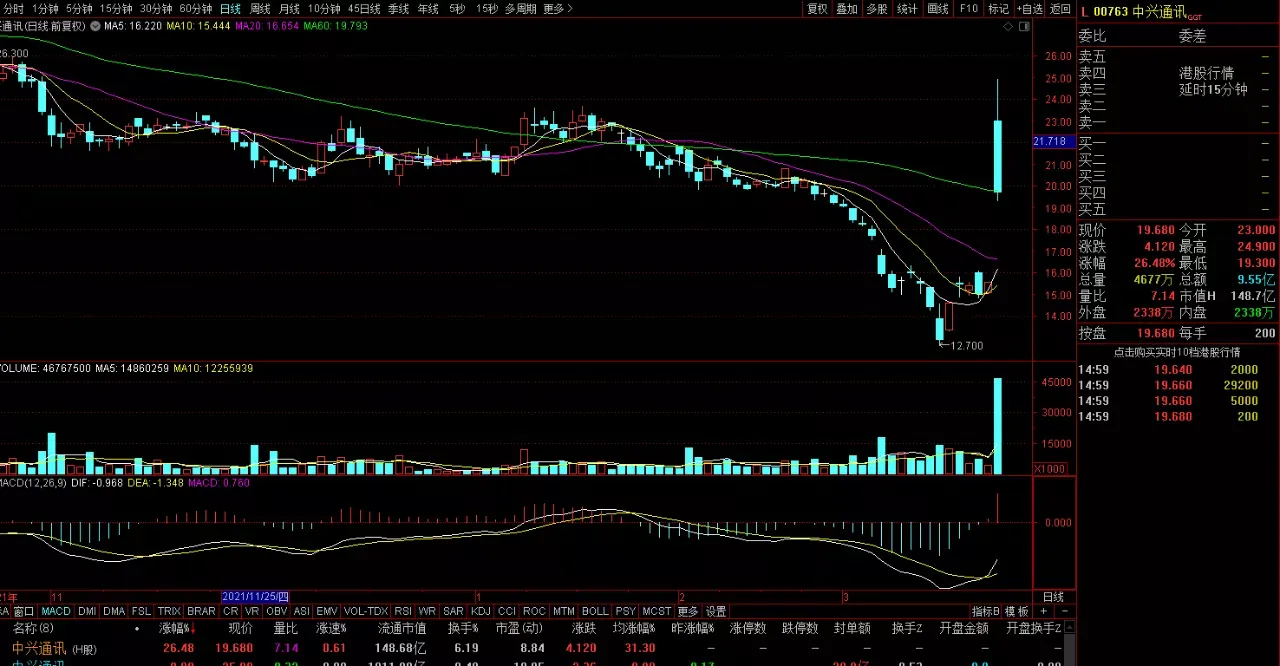This screenshot has width=1280, height=666.
Task: Select the KDJ indicator tab
Action: point(481,611)
